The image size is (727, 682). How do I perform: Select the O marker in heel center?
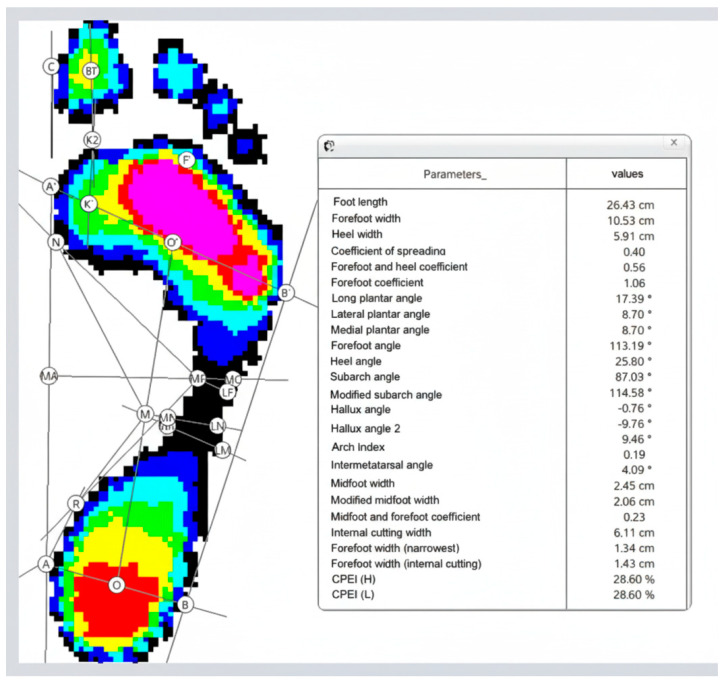[116, 585]
